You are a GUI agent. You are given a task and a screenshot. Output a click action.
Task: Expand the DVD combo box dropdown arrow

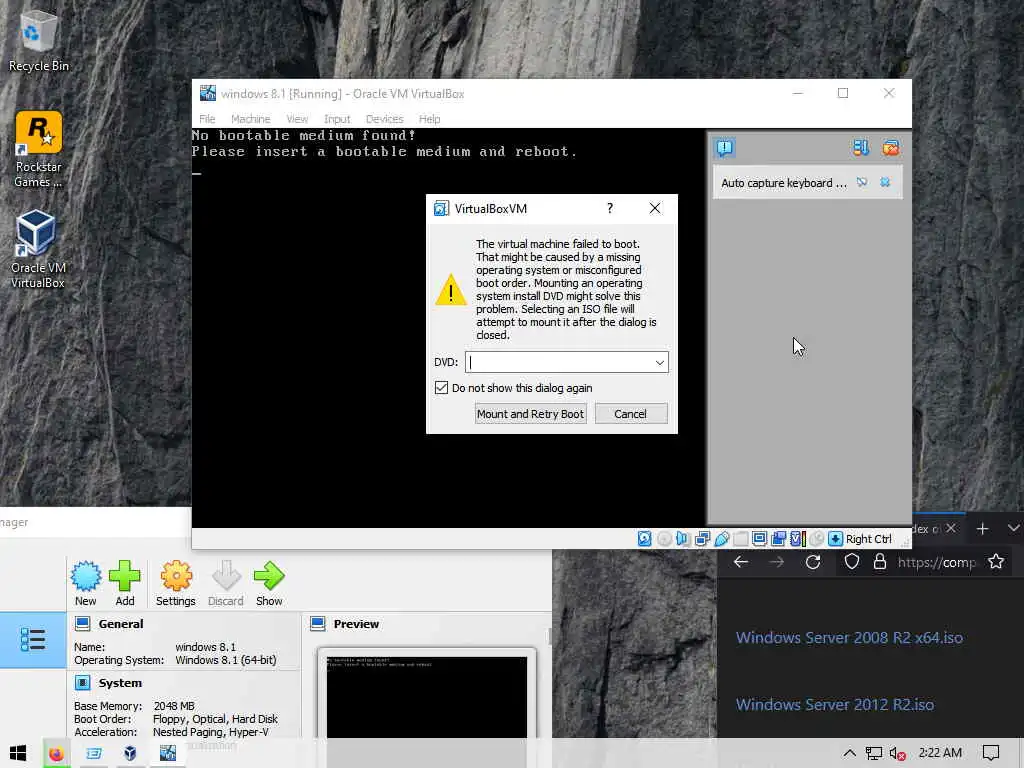click(x=660, y=362)
